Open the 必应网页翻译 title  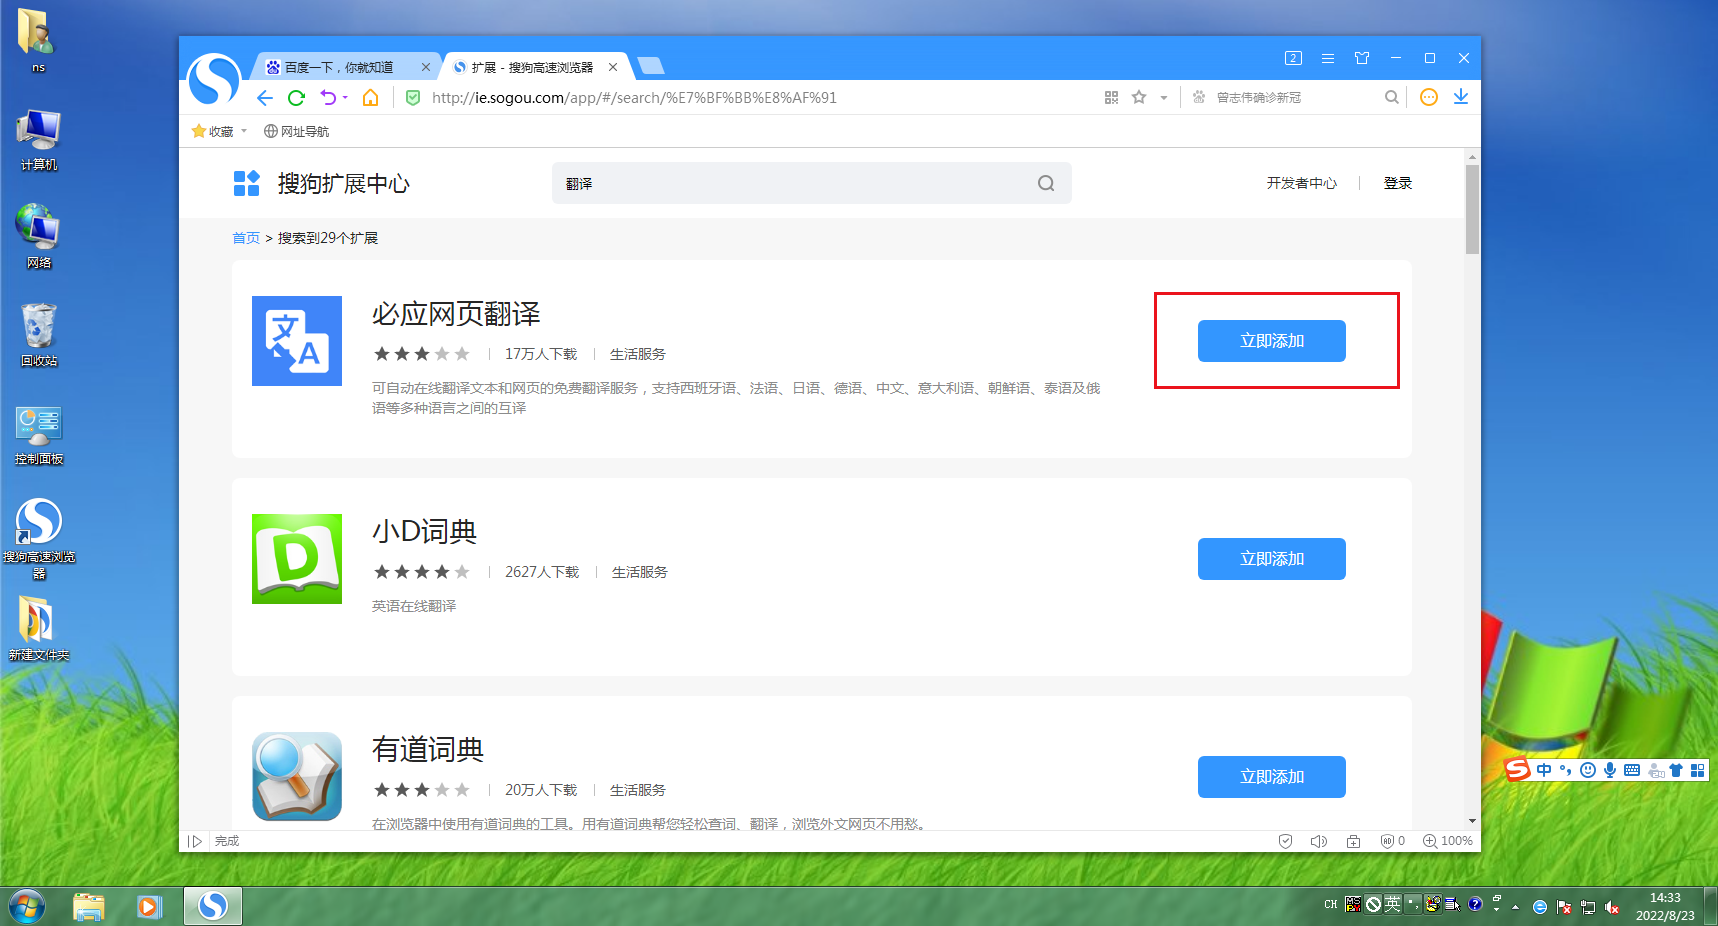coord(456,314)
